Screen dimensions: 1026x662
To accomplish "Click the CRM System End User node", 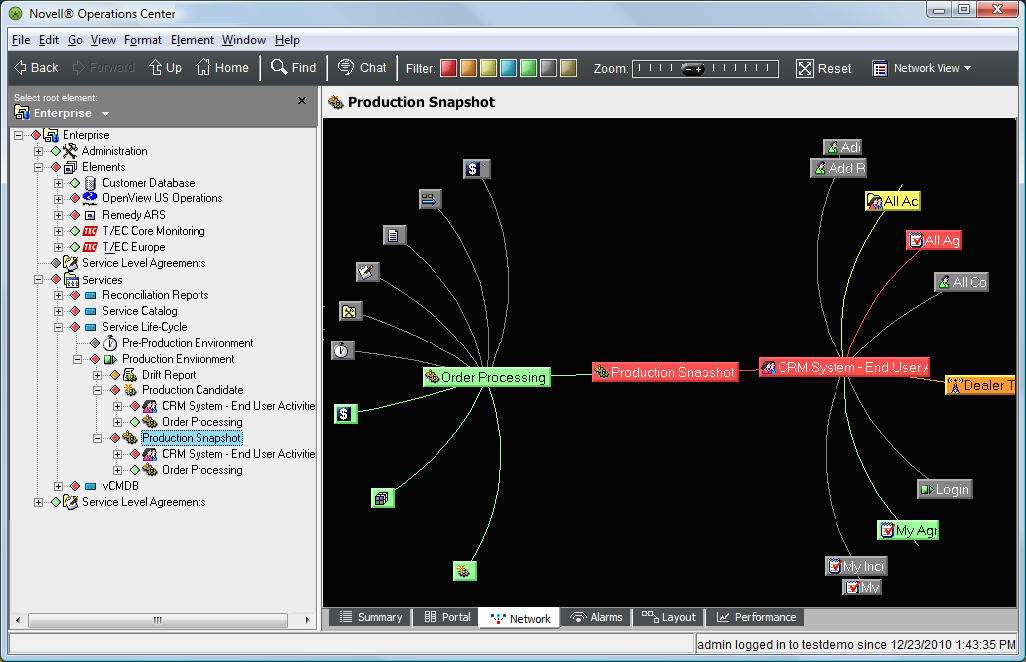I will (x=845, y=368).
